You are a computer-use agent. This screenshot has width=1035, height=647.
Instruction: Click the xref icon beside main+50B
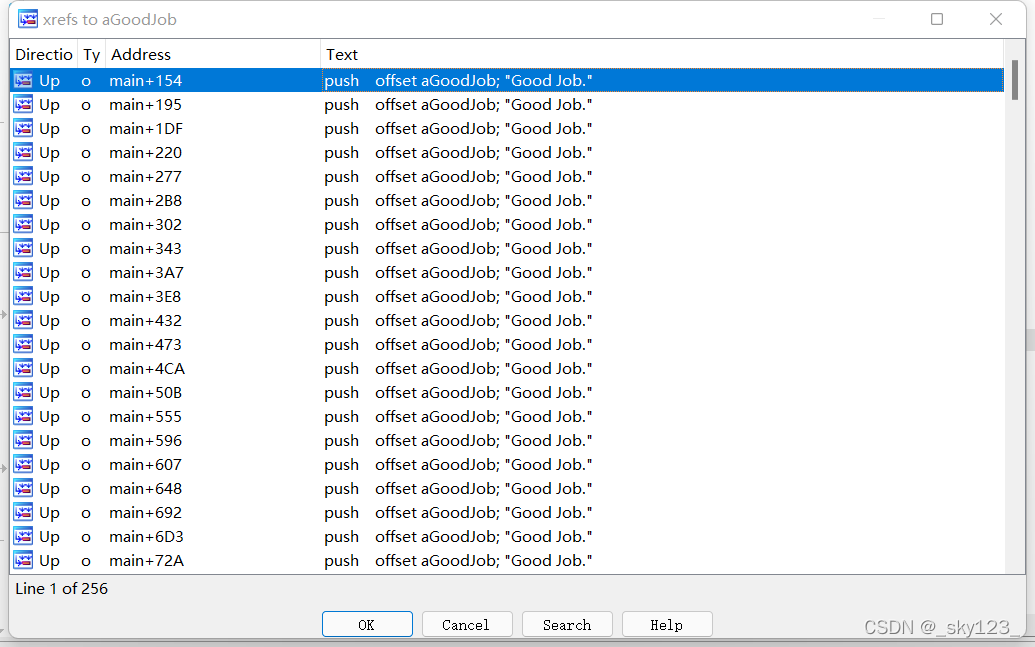pos(23,393)
